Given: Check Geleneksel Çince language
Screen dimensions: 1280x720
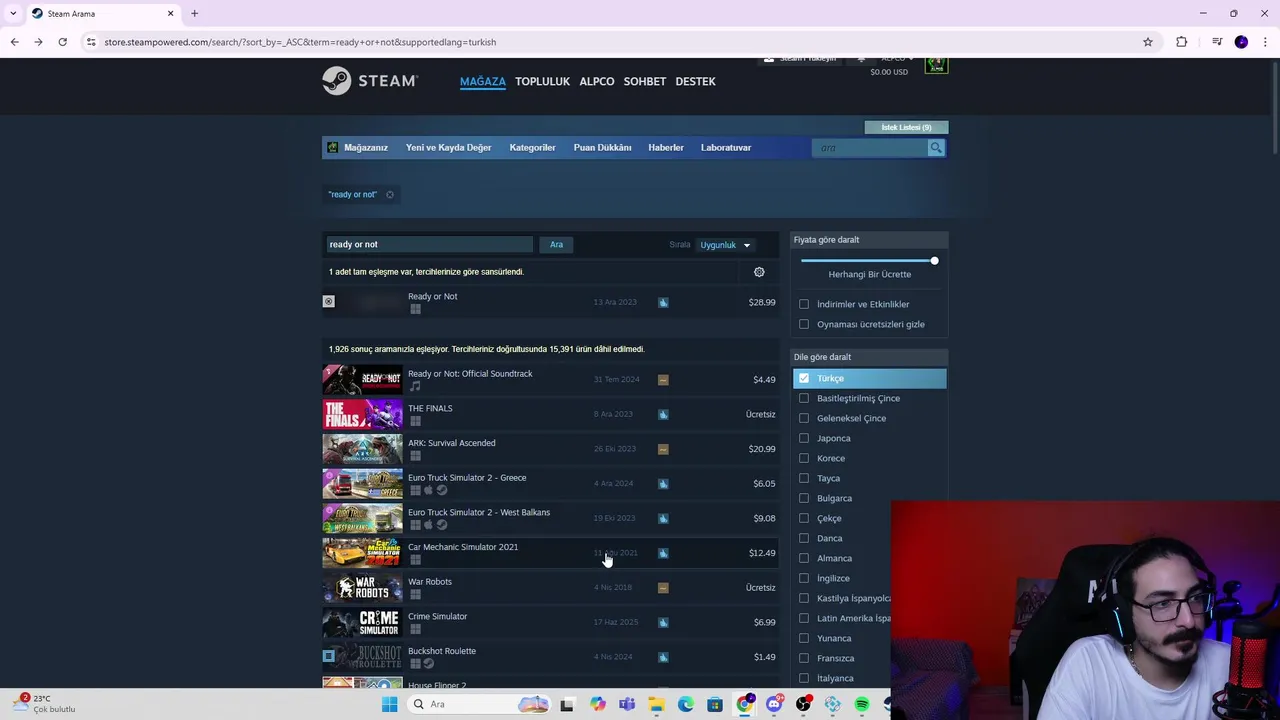Looking at the screenshot, I should tap(804, 418).
